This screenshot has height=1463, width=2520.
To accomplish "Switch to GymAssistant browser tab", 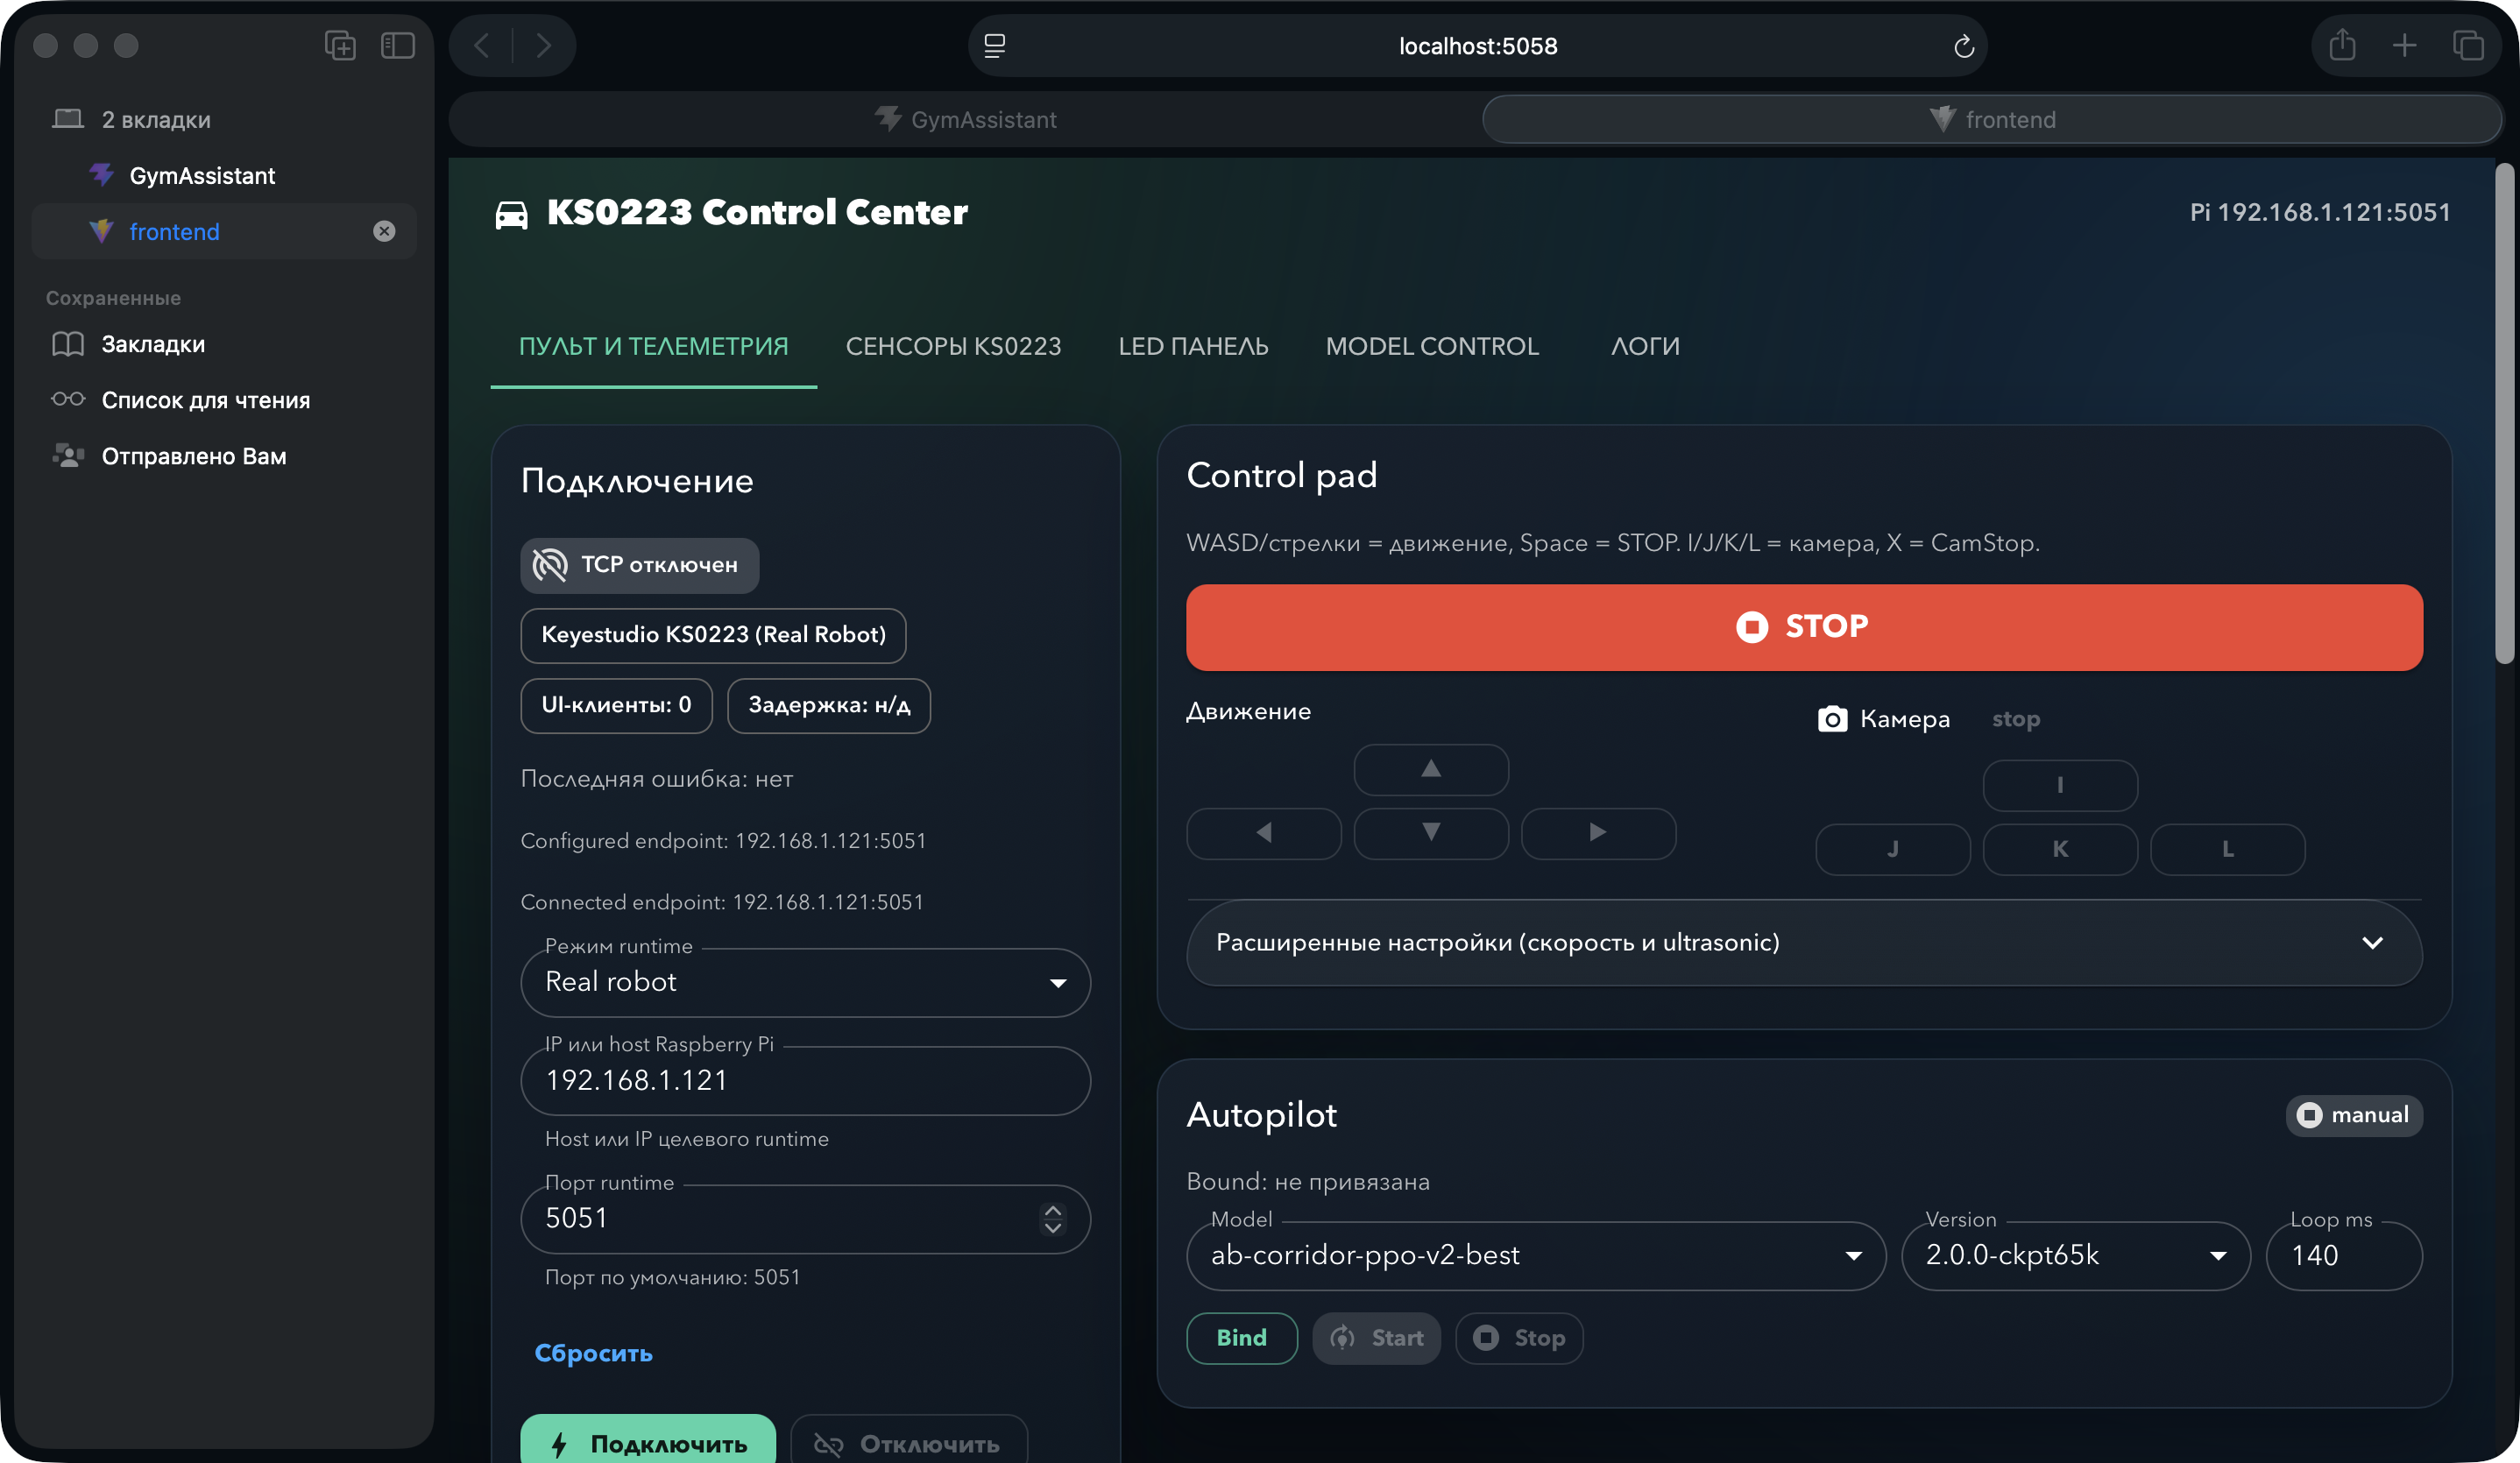I will 965,120.
